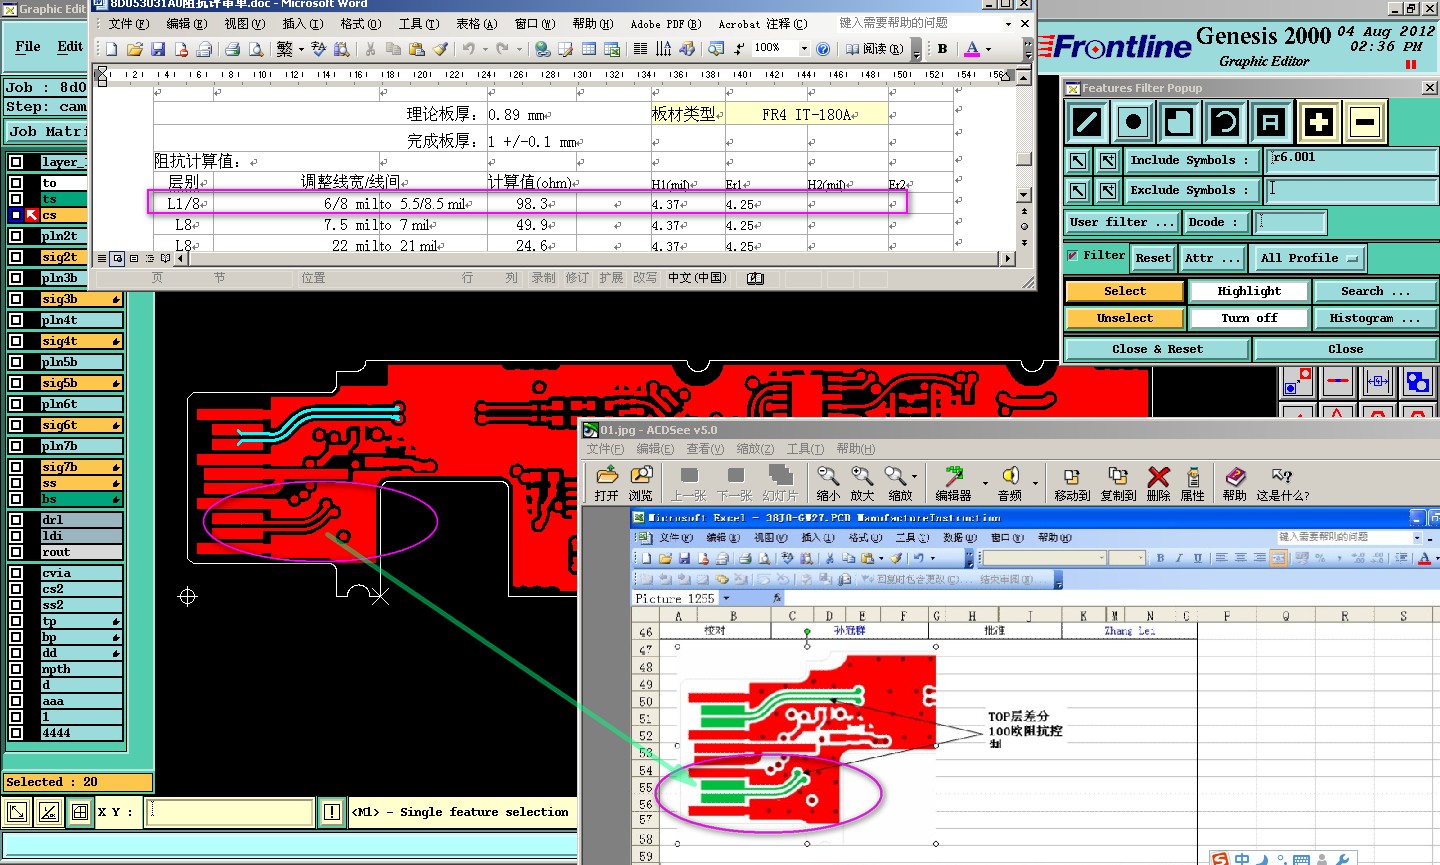This screenshot has width=1440, height=865.
Task: Click the Unselect button
Action: (1125, 318)
